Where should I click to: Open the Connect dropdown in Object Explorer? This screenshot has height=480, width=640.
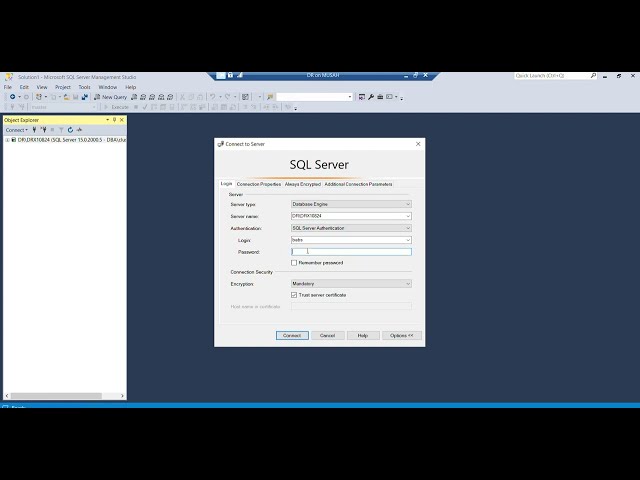coord(16,130)
